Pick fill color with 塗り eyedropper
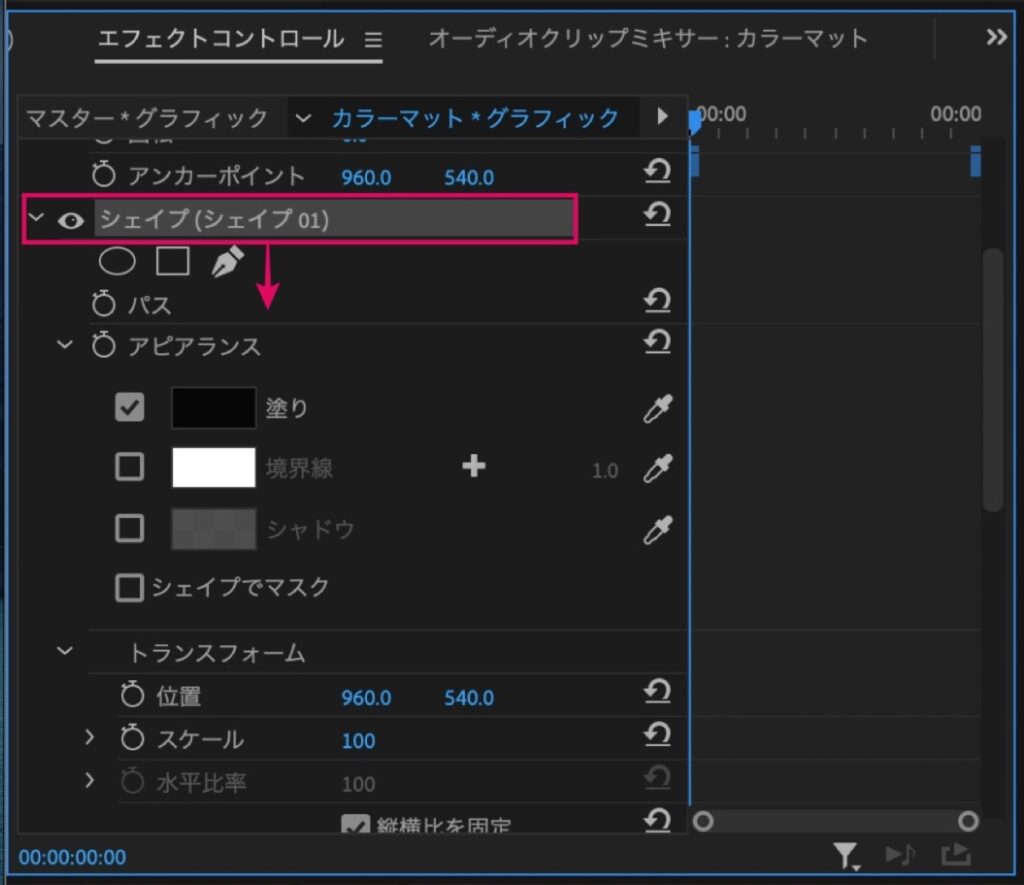The height and width of the screenshot is (885, 1024). click(x=658, y=409)
